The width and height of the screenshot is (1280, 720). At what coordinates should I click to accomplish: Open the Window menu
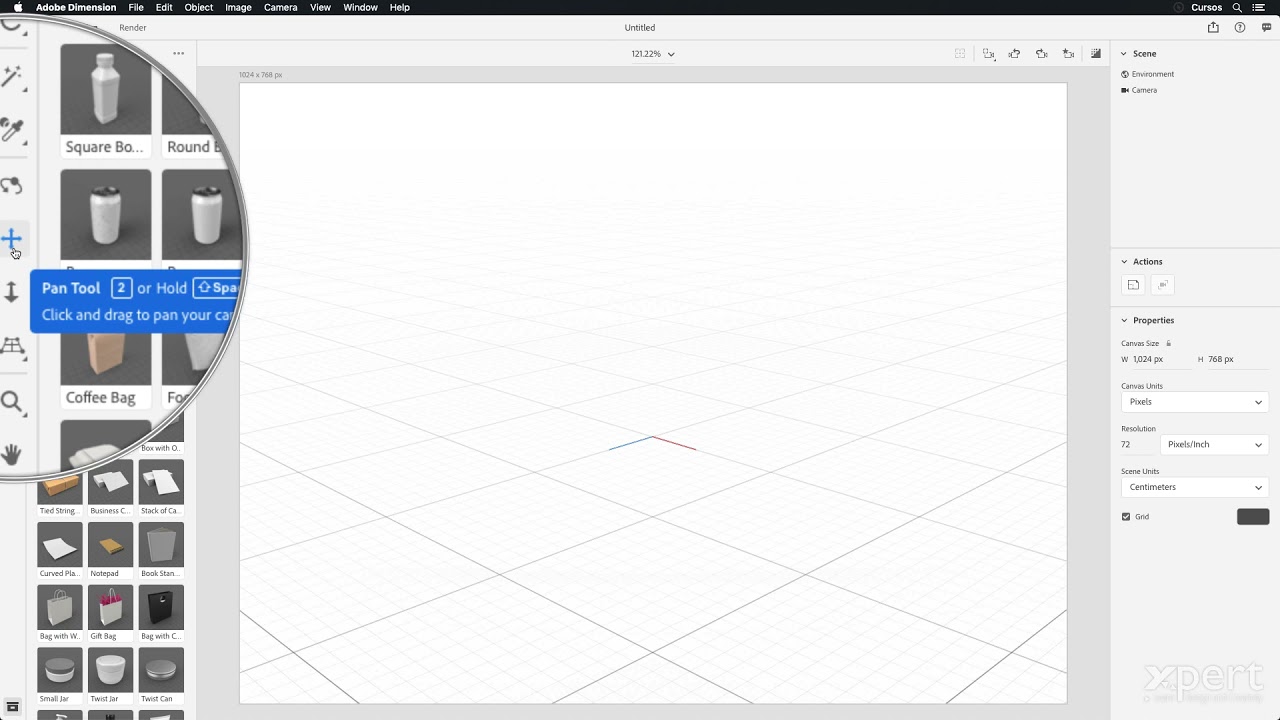pyautogui.click(x=360, y=7)
